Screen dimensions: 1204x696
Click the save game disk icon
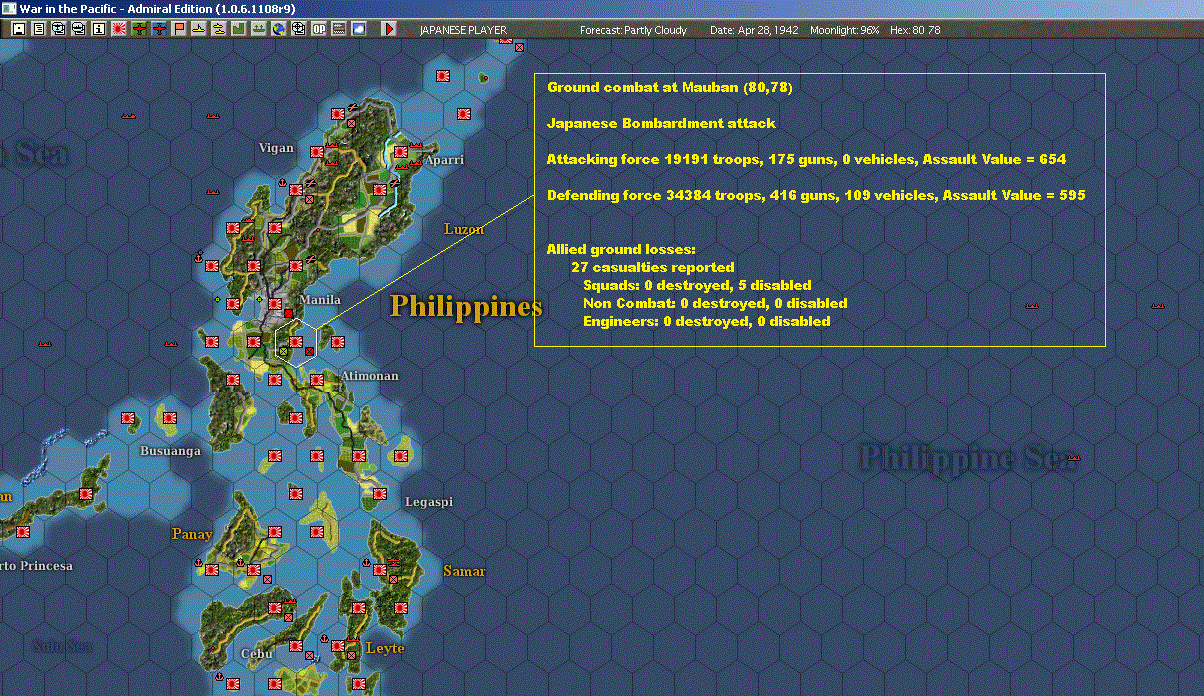pos(19,29)
